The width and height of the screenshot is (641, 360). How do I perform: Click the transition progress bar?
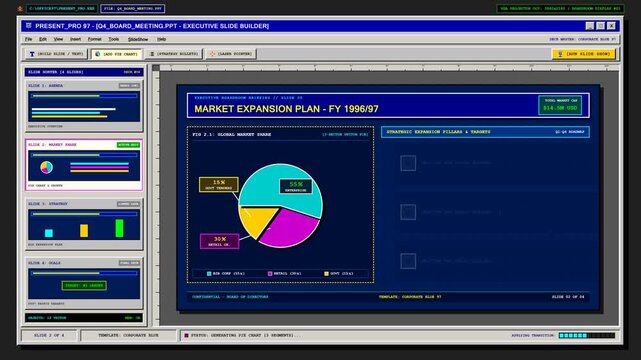tap(587, 335)
